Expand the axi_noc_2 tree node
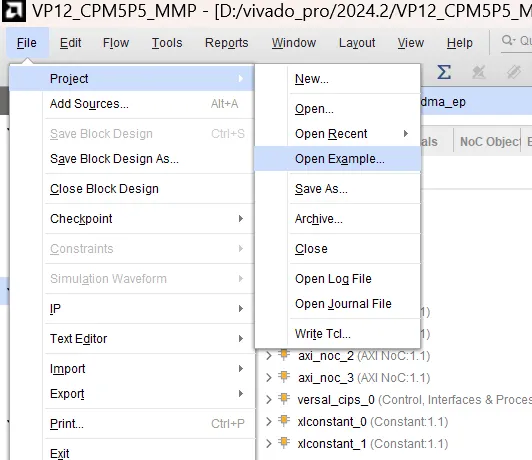Screen dimensions: 532x460 (269, 356)
